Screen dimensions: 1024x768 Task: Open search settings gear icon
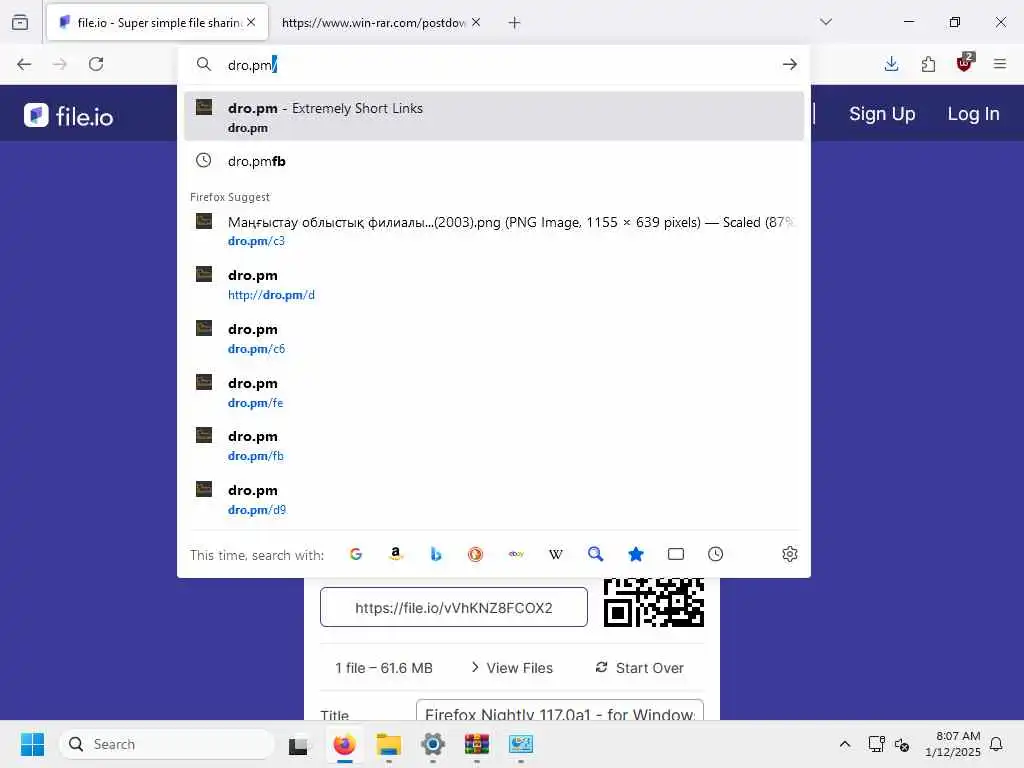pos(790,554)
